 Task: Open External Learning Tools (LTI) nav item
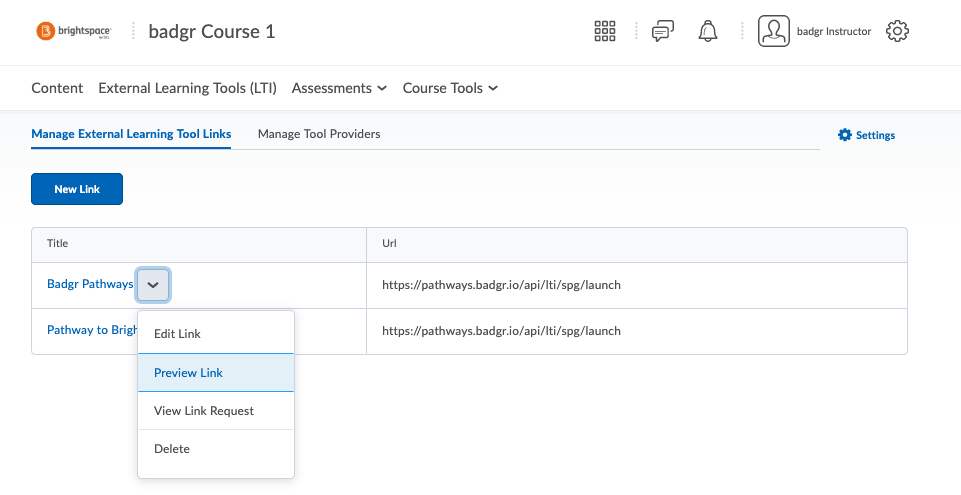point(188,88)
